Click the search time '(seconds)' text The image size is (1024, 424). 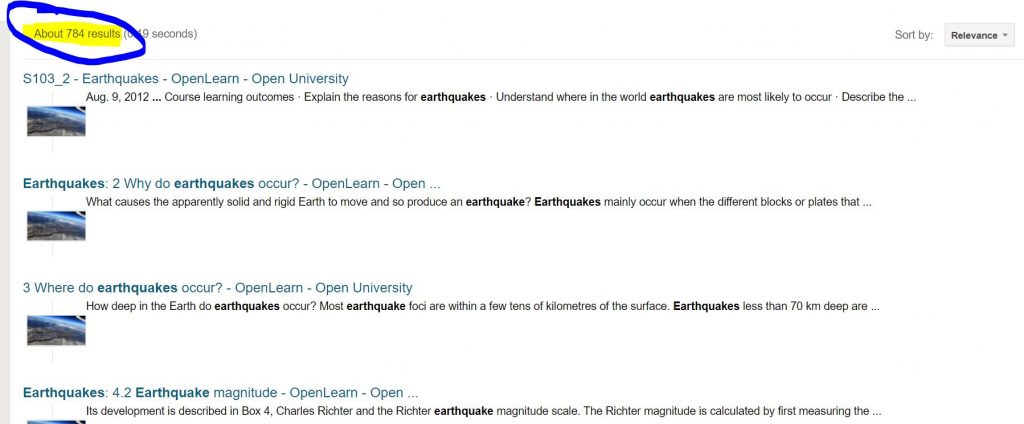(160, 34)
